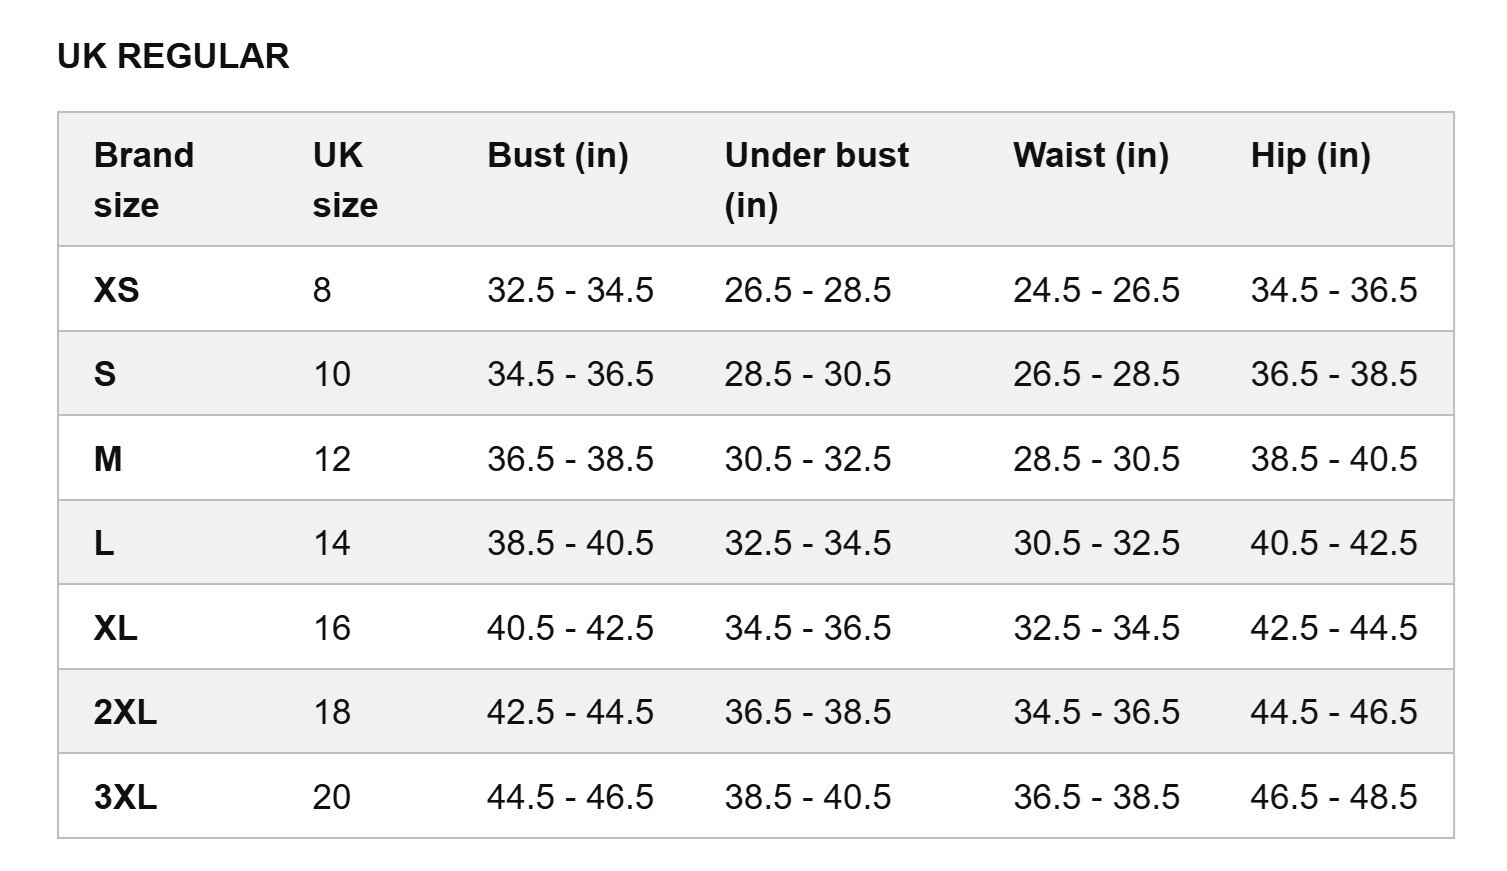Select the S brand size row

[x=756, y=374]
